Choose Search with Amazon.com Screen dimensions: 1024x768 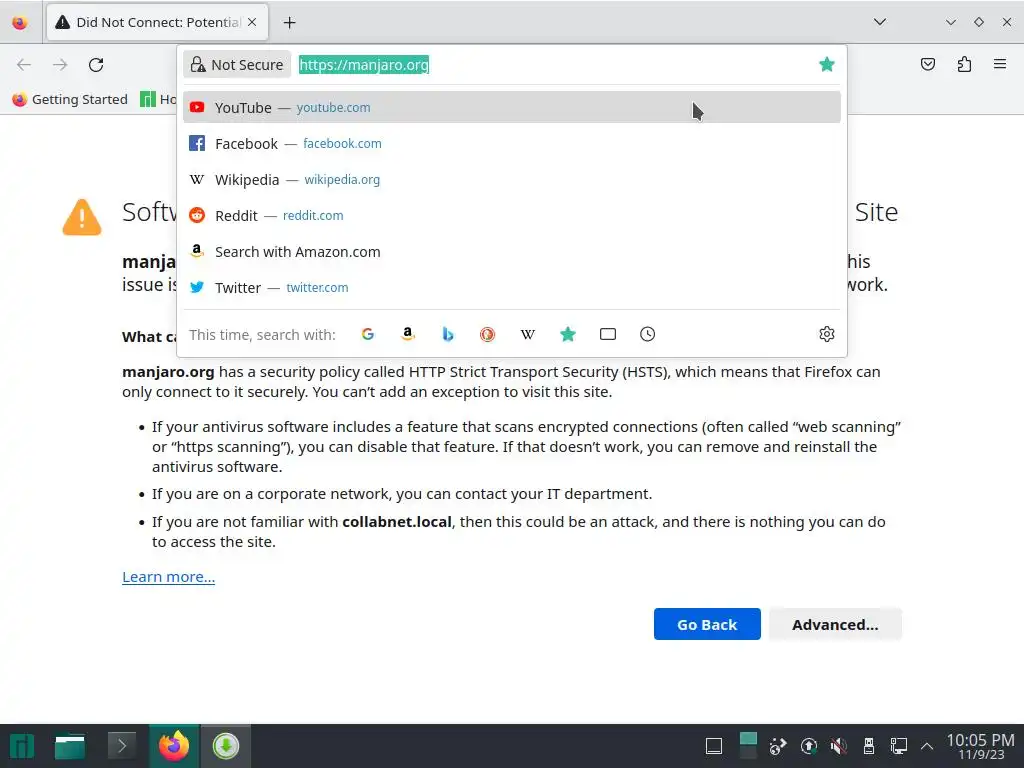click(511, 251)
